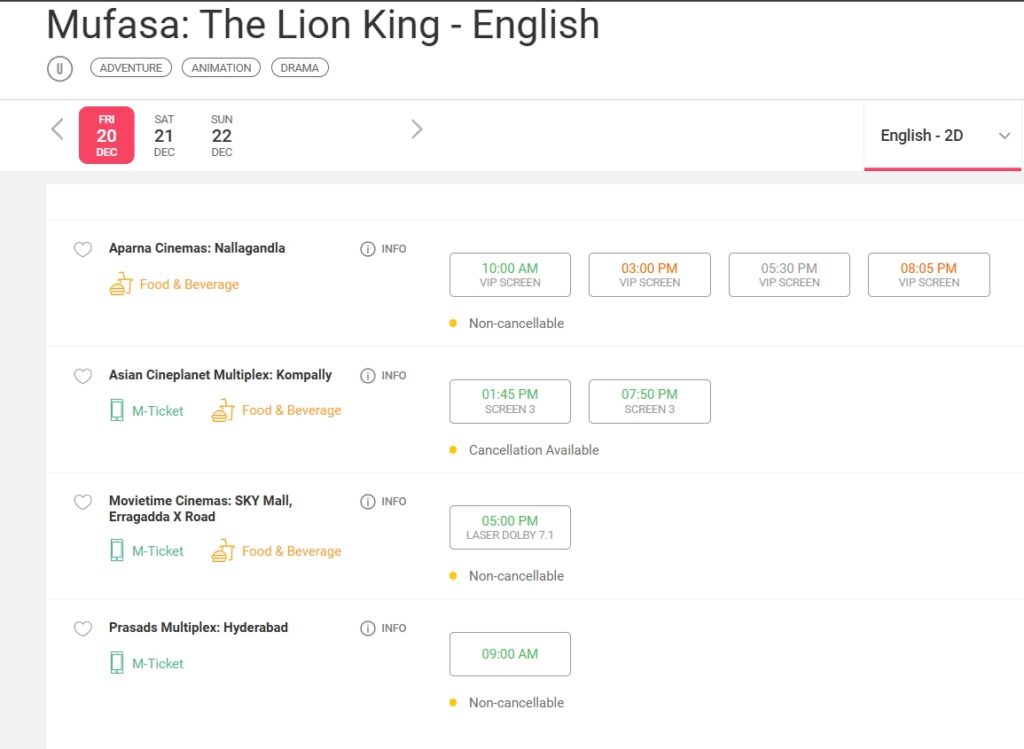Image resolution: width=1024 pixels, height=749 pixels.
Task: Show next dates with right chevron
Action: pos(417,129)
